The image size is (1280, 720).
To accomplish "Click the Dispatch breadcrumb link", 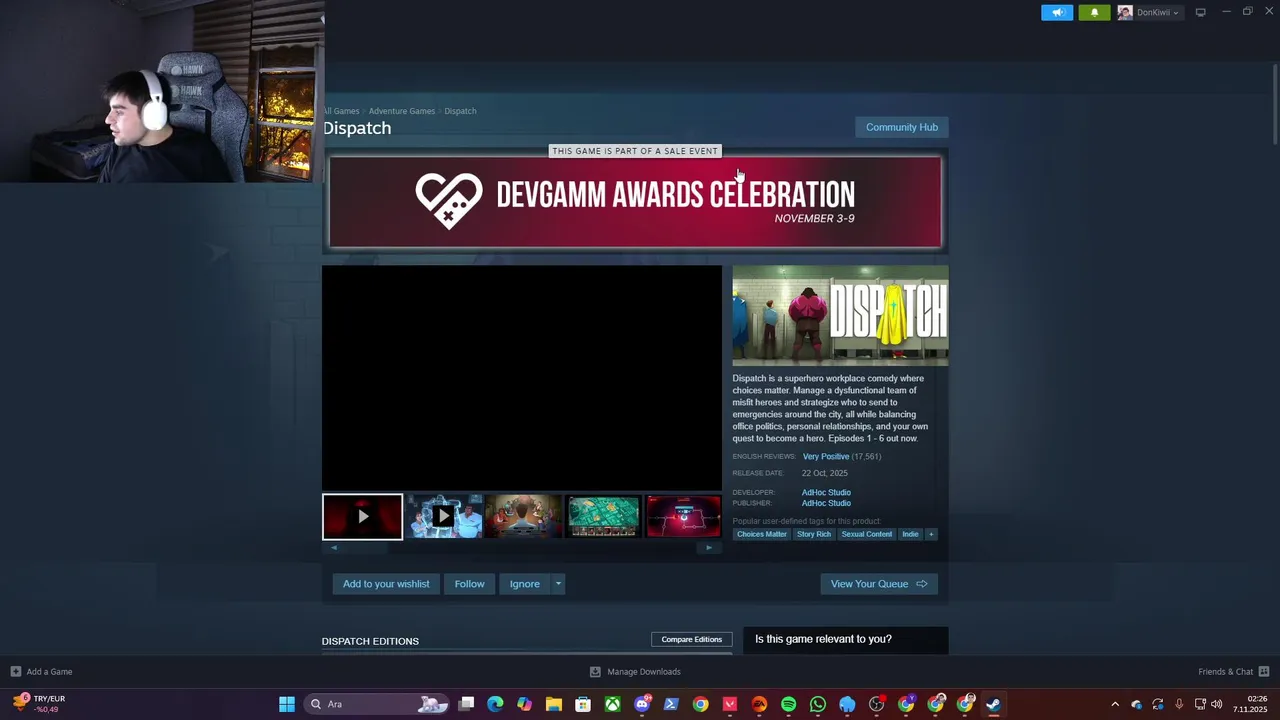I will pos(460,111).
